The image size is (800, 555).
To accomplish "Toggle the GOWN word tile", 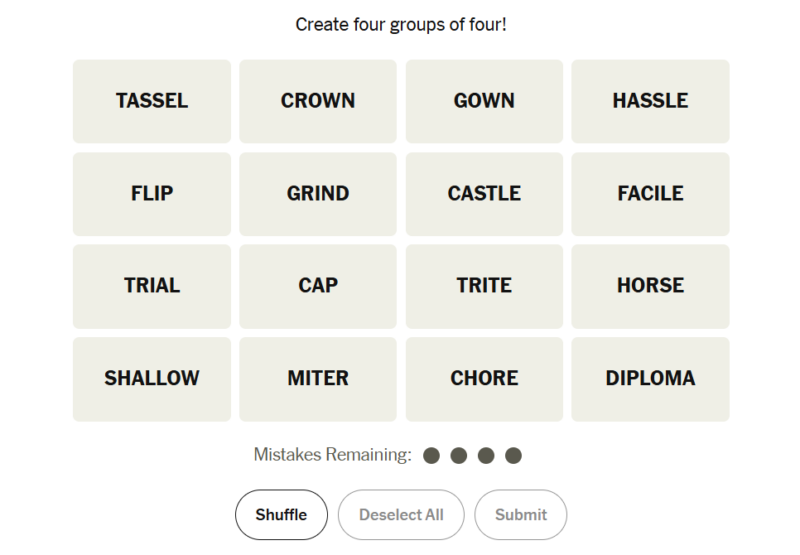I will click(484, 101).
